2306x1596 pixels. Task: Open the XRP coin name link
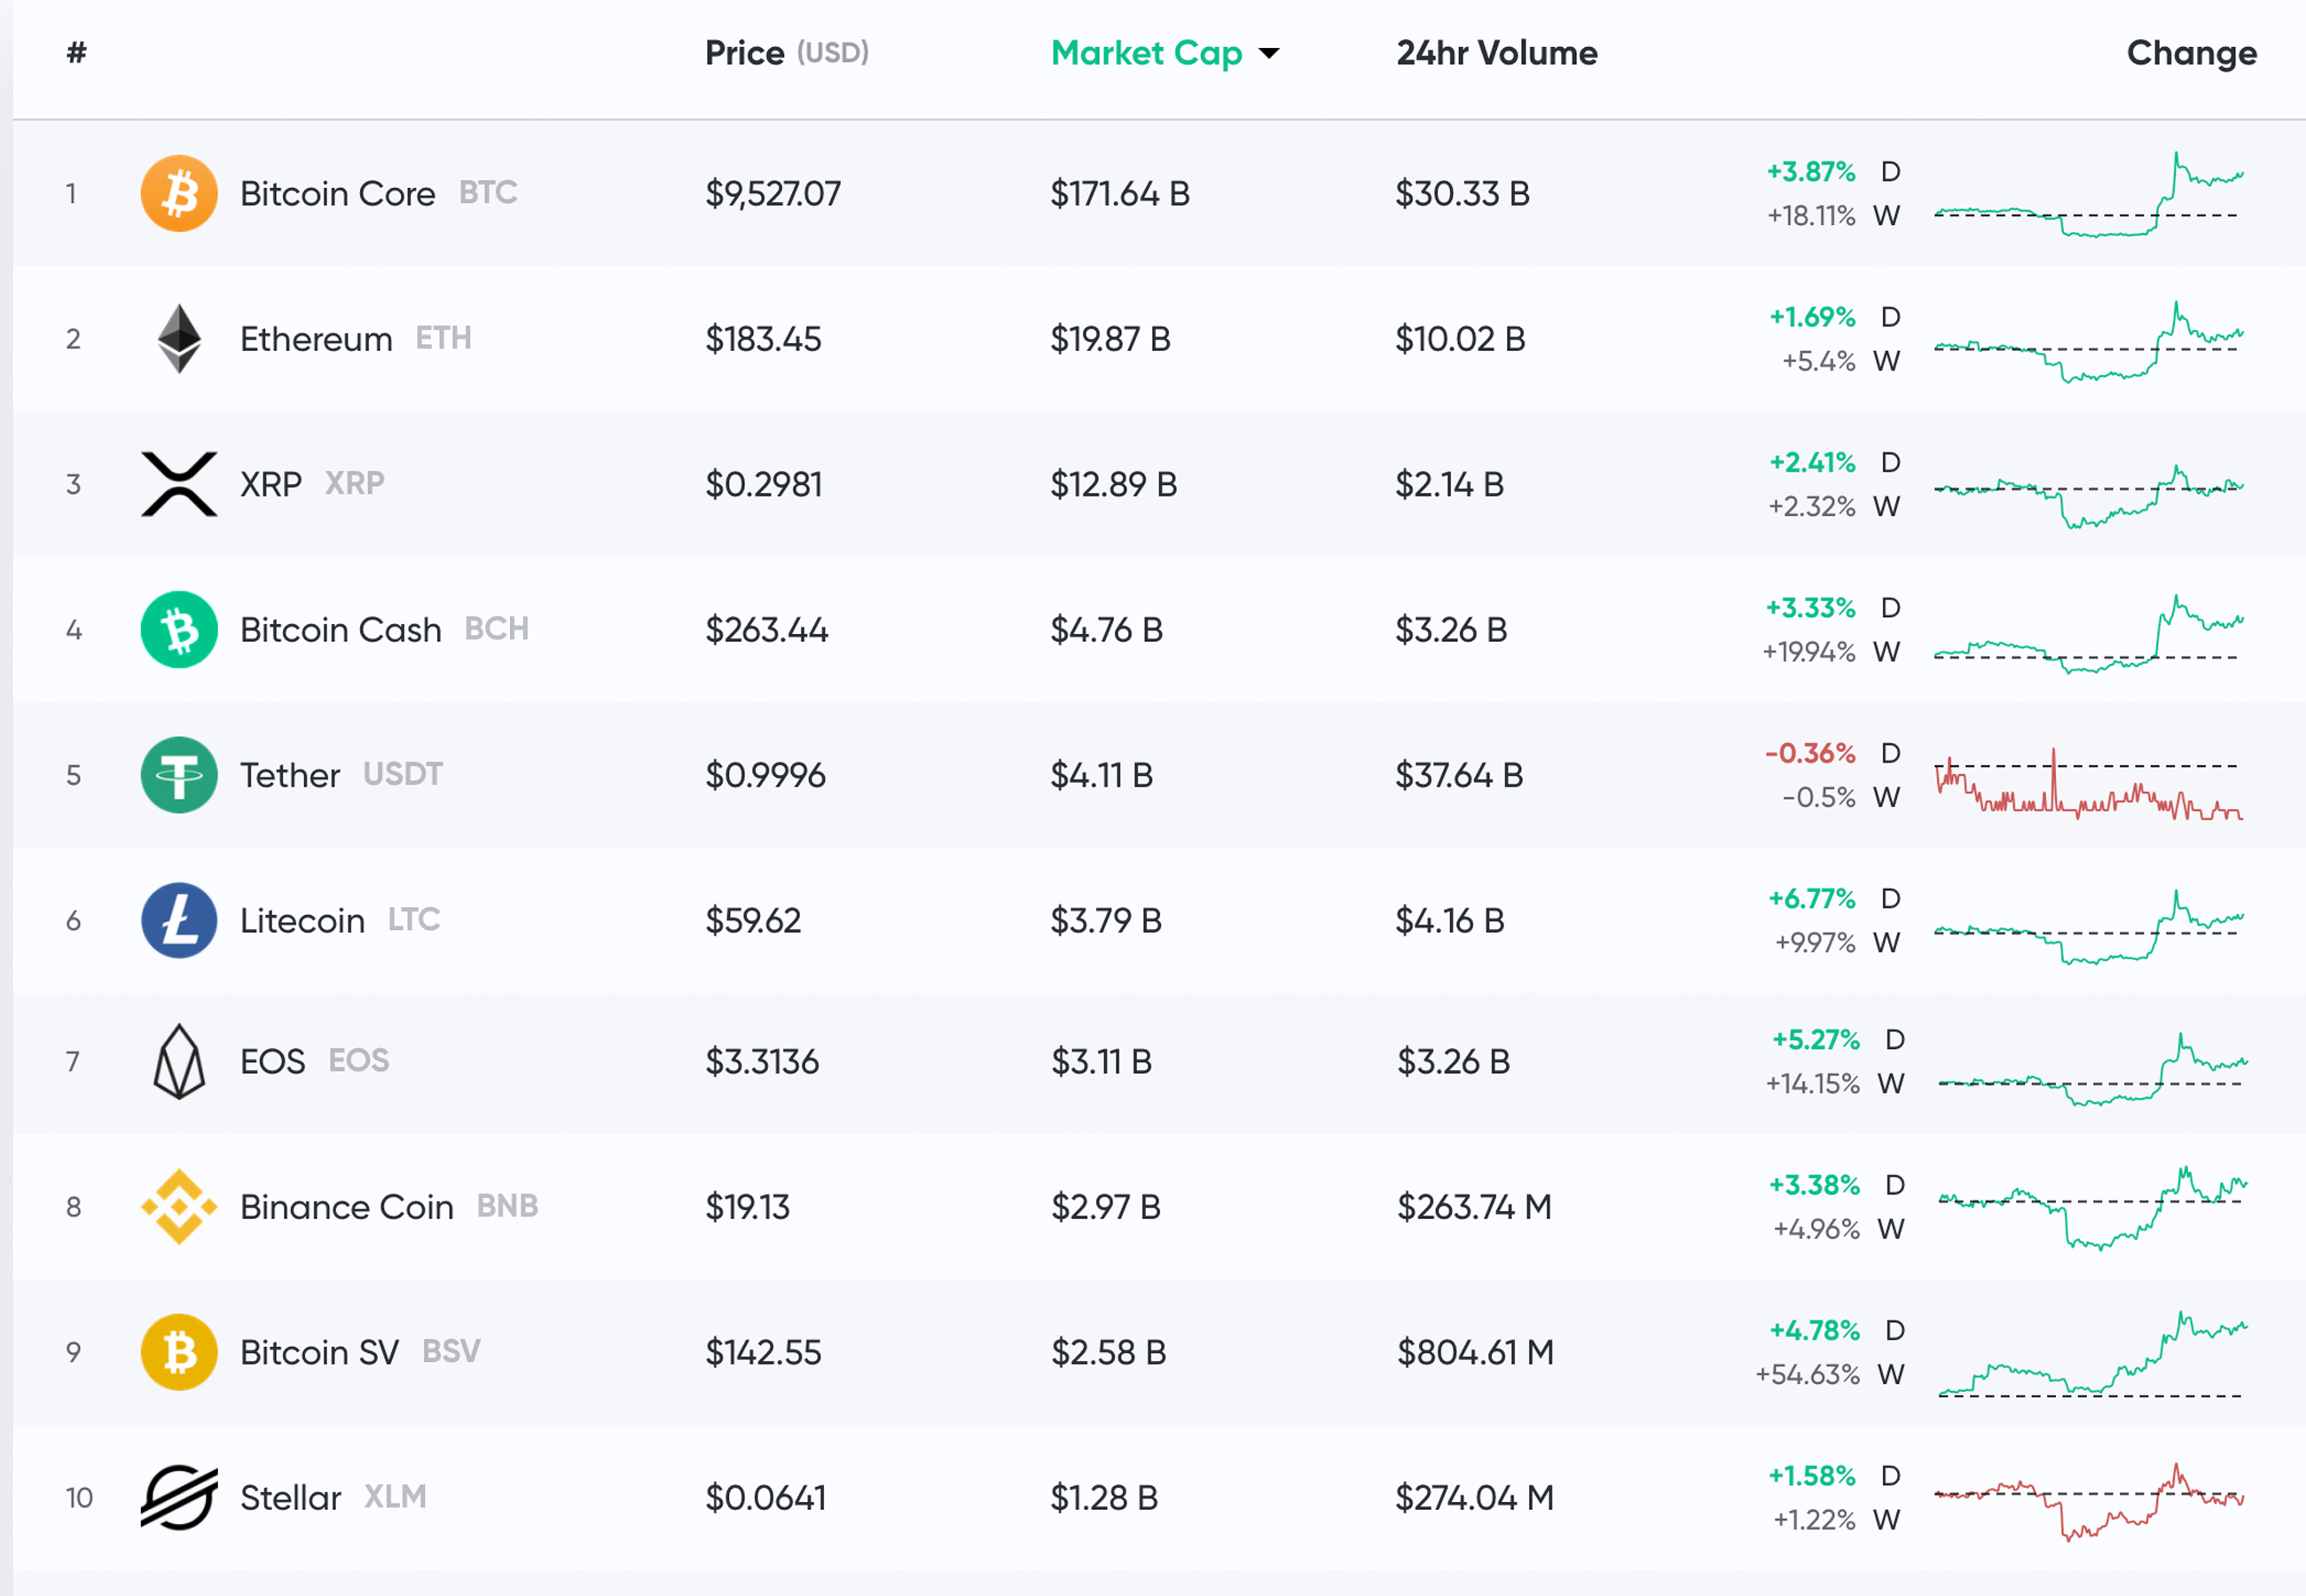tap(271, 484)
